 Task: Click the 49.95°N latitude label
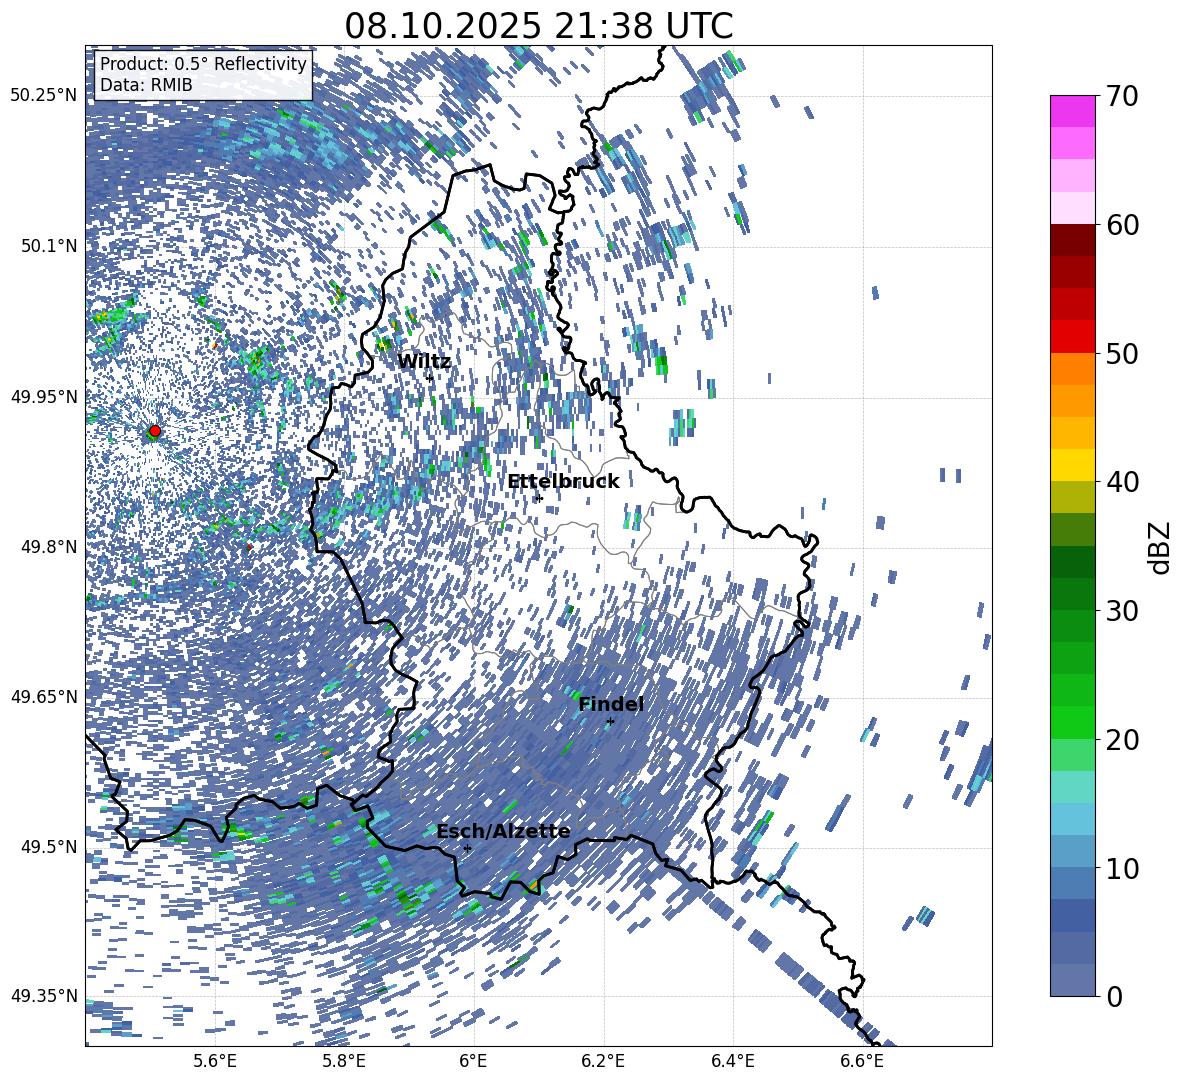pyautogui.click(x=44, y=396)
